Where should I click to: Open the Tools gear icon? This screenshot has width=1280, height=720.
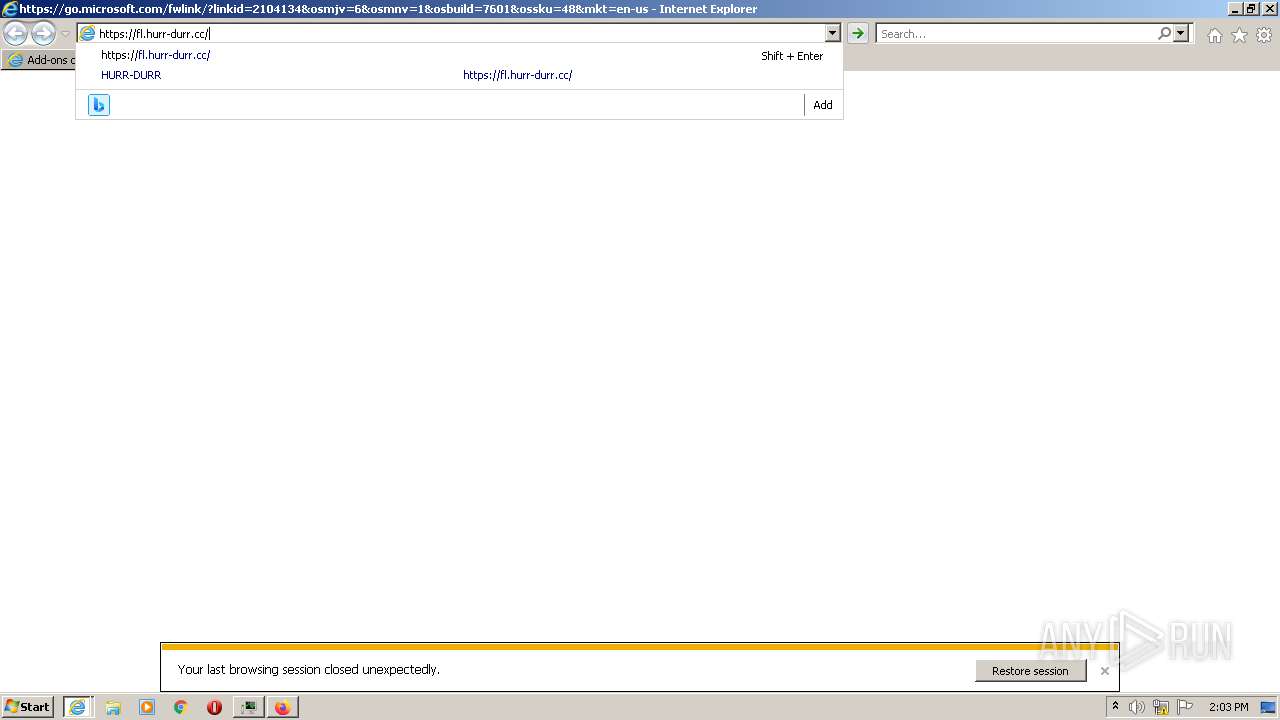(x=1264, y=35)
